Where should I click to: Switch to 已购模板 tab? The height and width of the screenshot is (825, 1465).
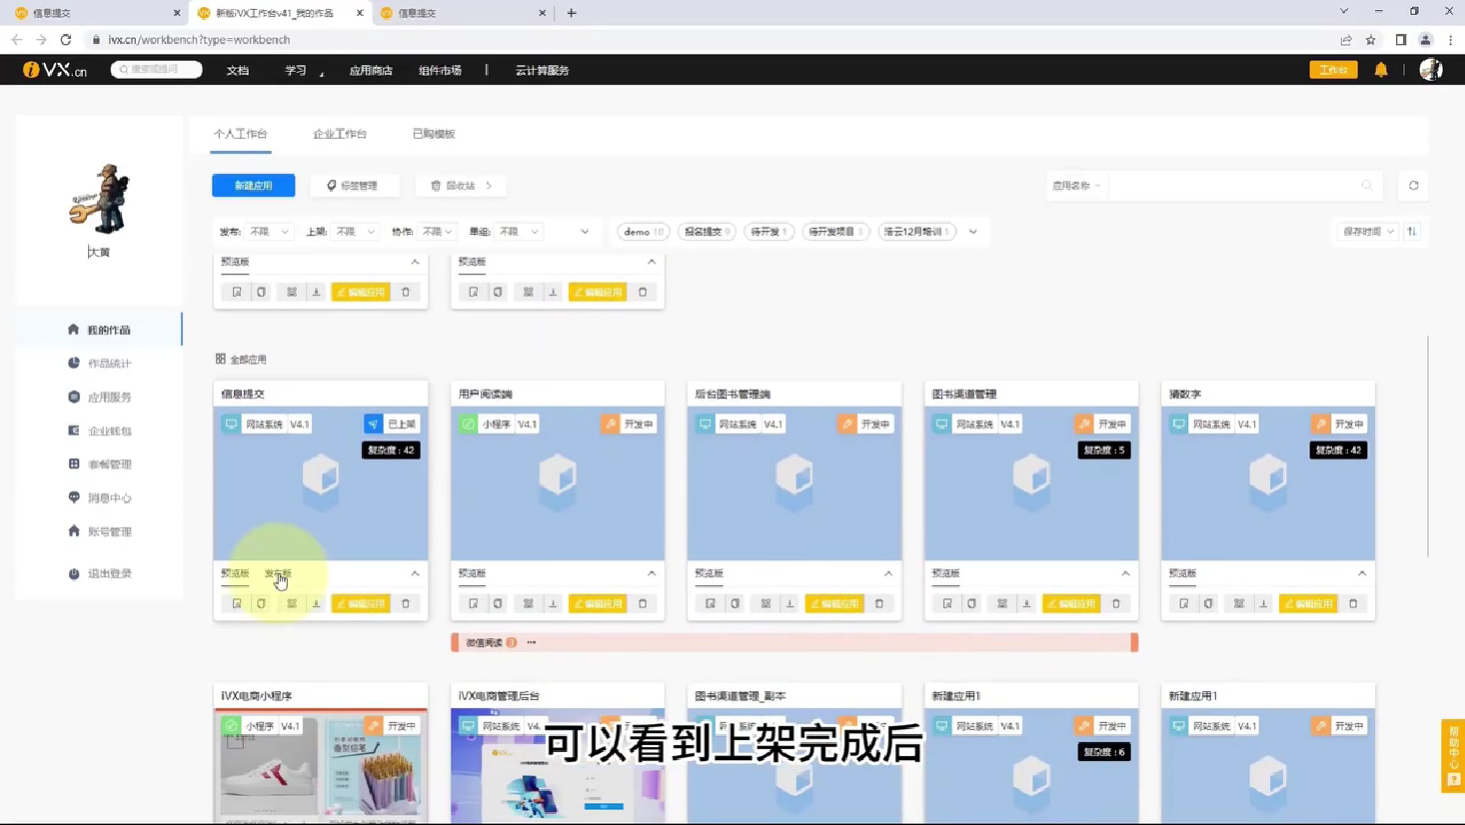click(434, 134)
